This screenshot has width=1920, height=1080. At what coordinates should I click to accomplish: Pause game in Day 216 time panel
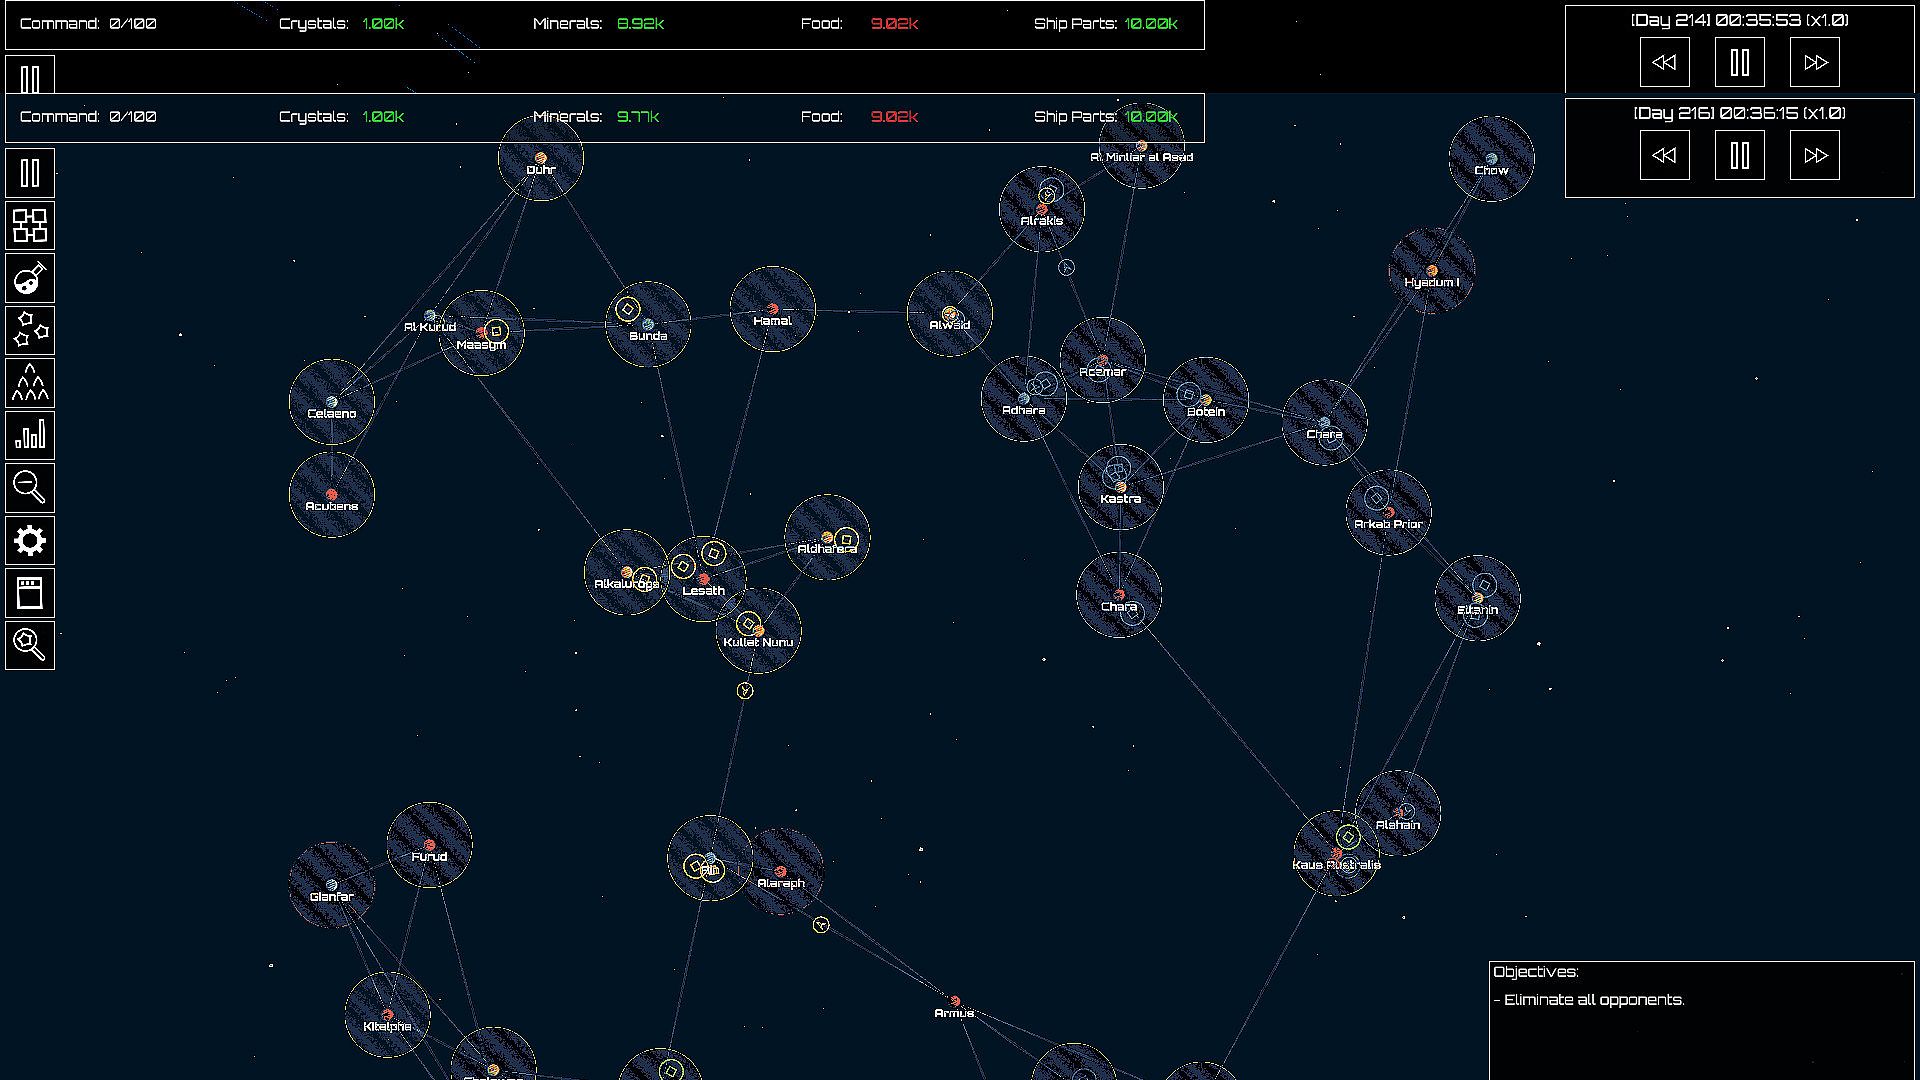click(x=1739, y=156)
